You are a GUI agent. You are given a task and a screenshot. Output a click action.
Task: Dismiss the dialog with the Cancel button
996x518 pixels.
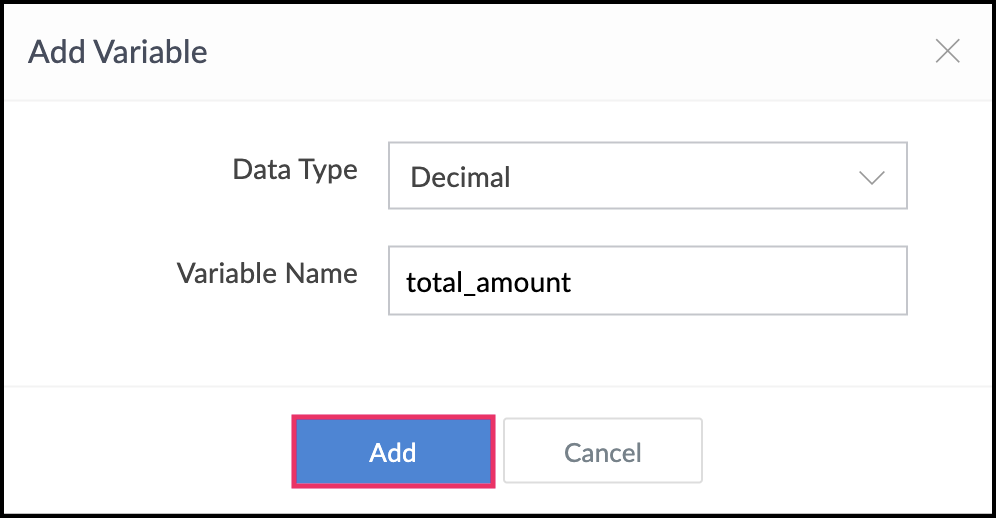click(603, 451)
